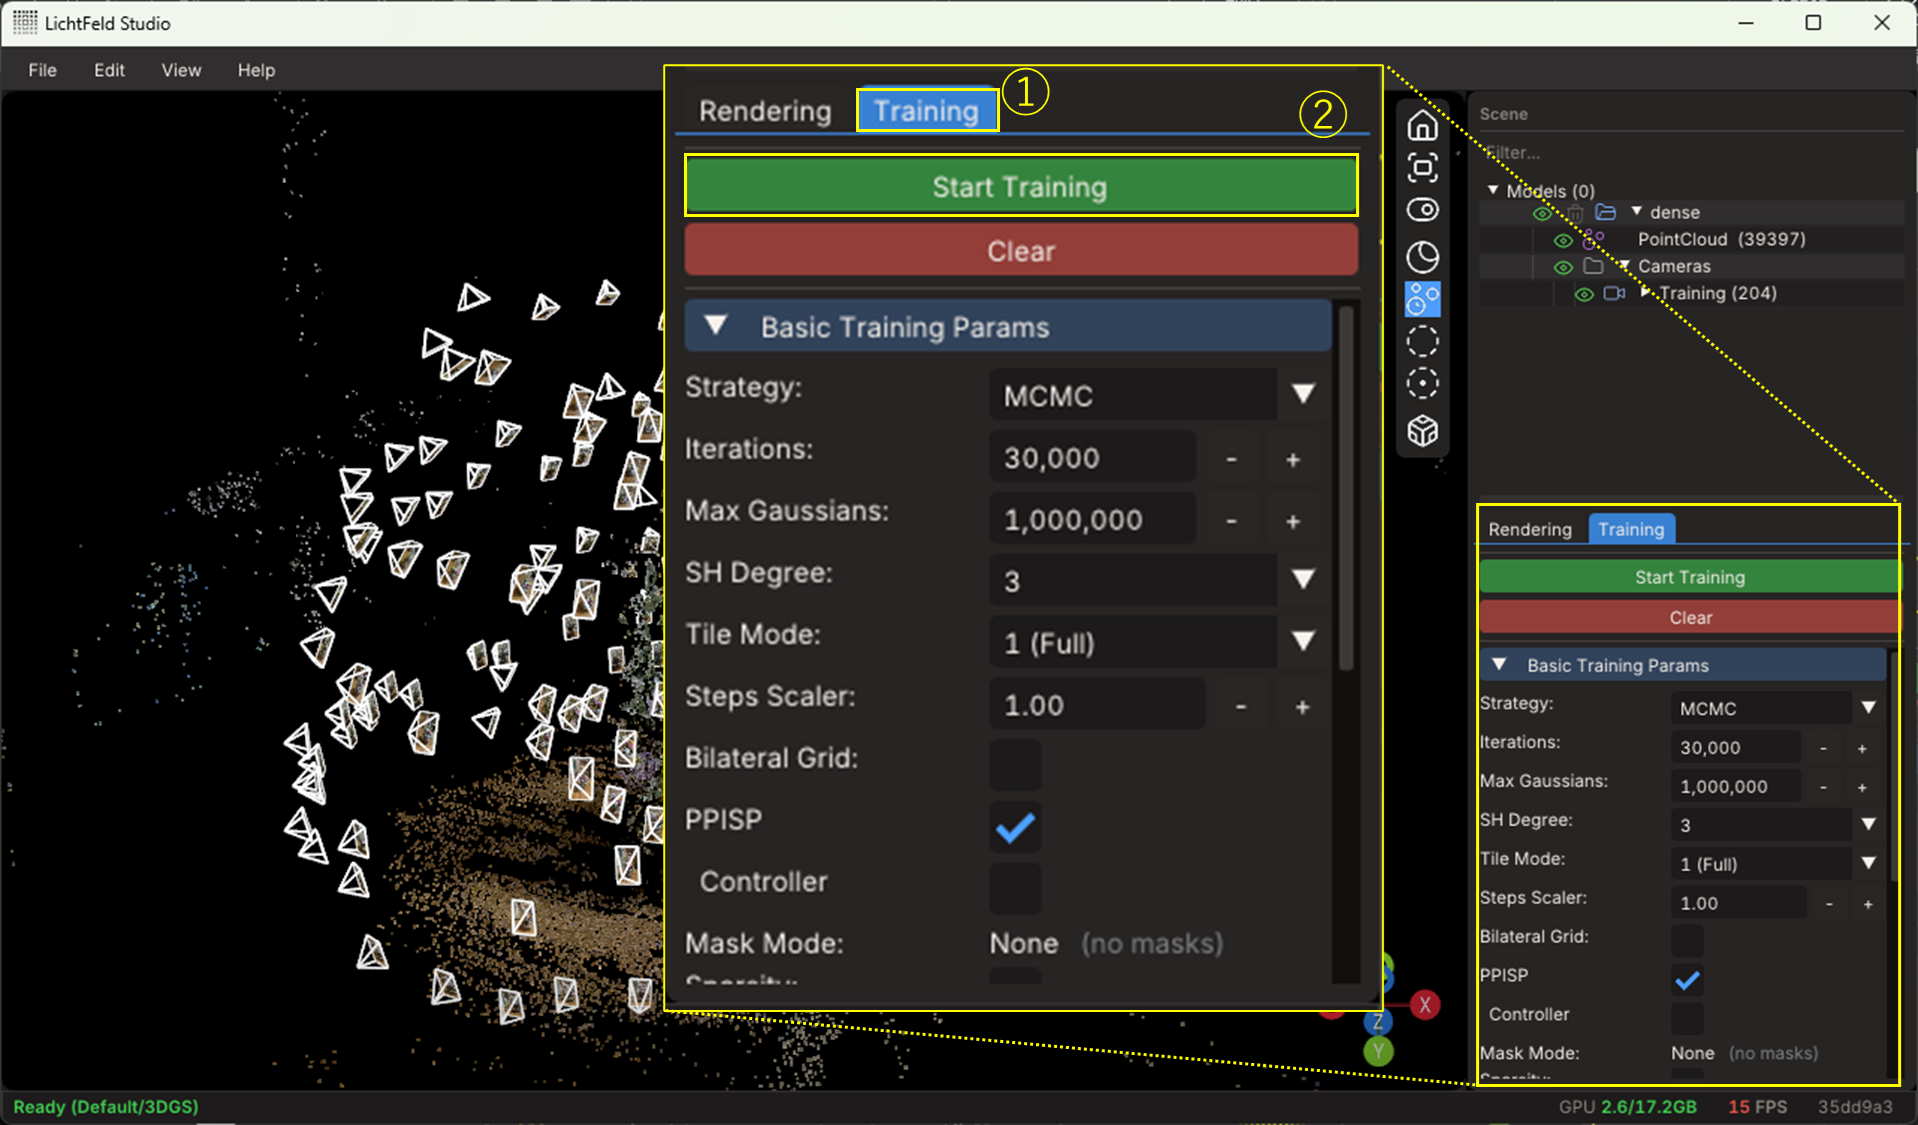Open the Strategy MCMC dropdown in the enlarged panel
Viewport: 1918px width, 1125px height.
1302,395
